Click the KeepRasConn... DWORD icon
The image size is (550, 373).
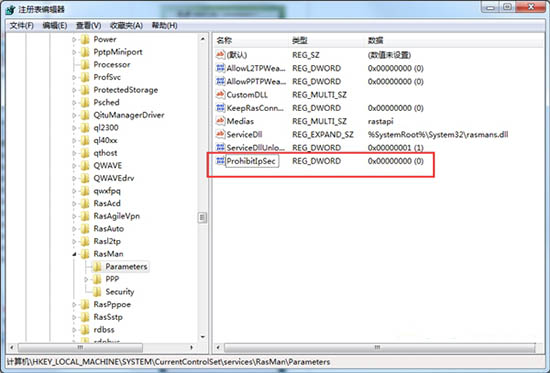click(x=220, y=108)
